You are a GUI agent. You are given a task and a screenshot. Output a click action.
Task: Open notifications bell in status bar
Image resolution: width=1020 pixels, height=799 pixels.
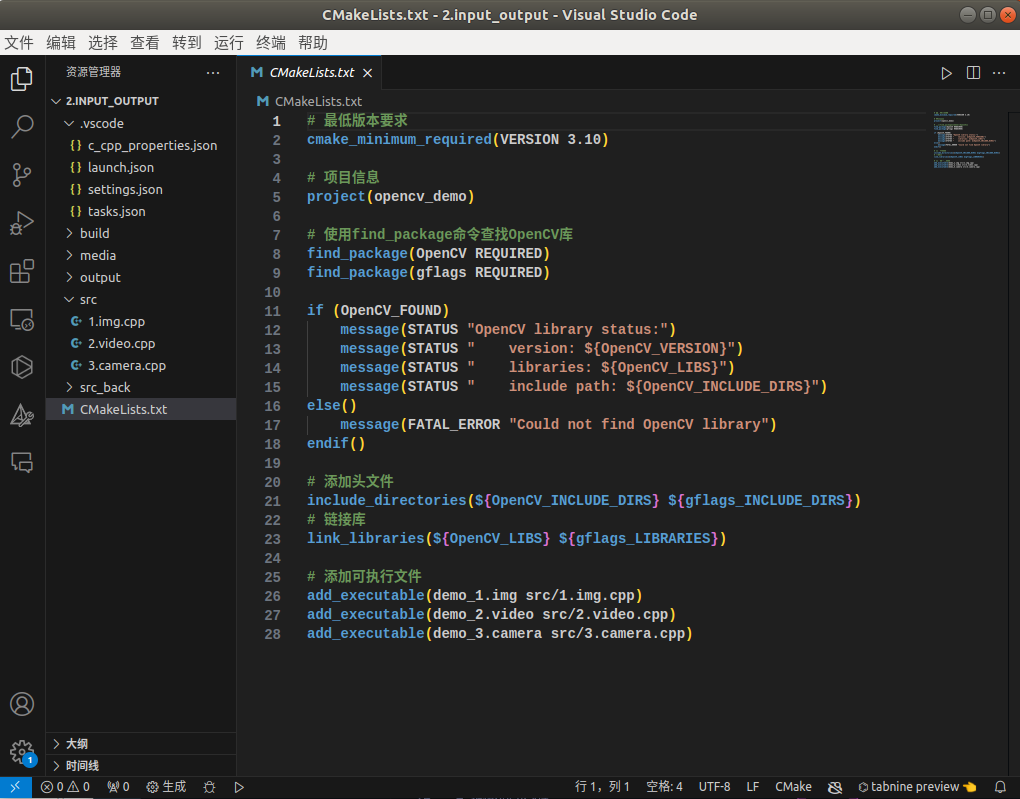coord(1000,787)
